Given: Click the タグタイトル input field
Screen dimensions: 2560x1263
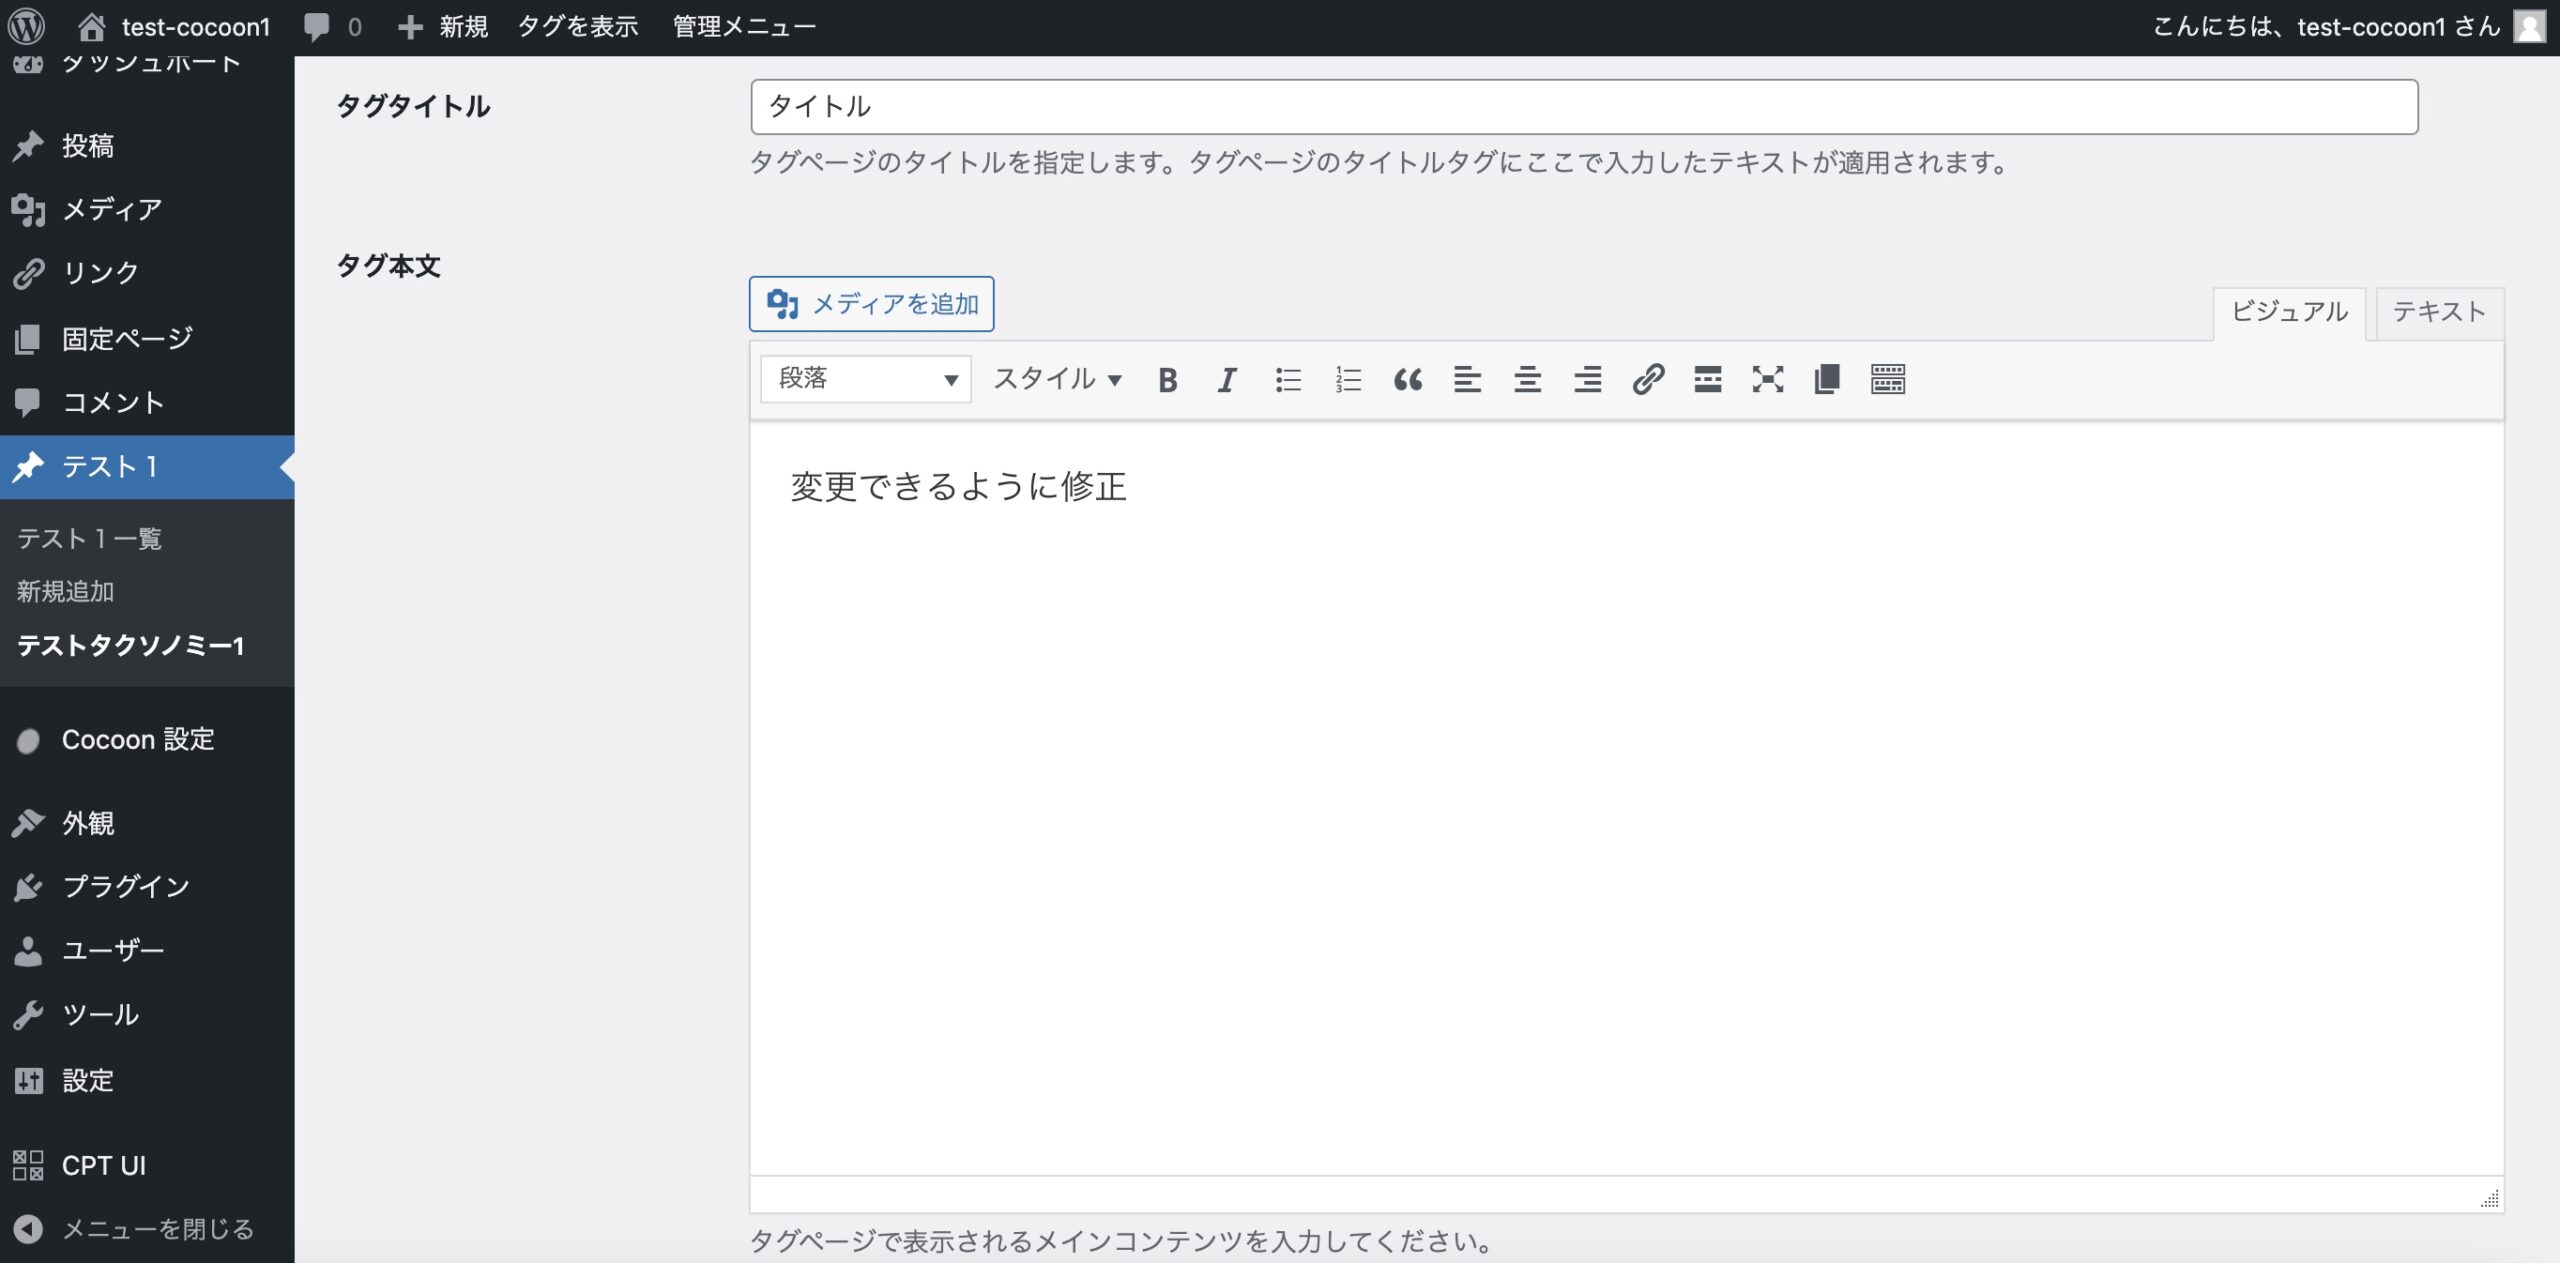Looking at the screenshot, I should click(1583, 107).
